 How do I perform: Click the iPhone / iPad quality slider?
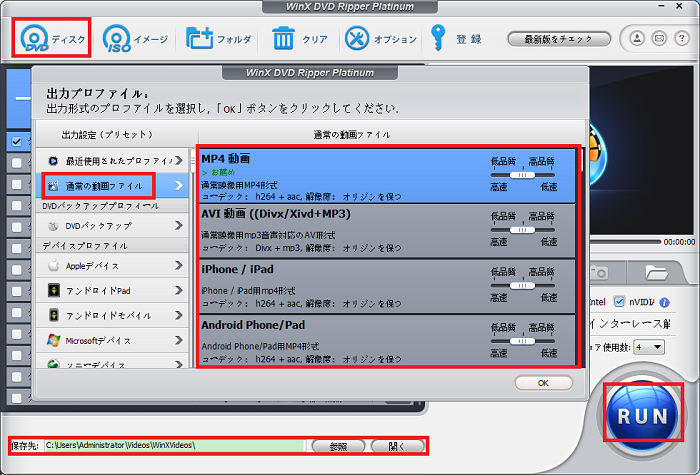(x=522, y=286)
